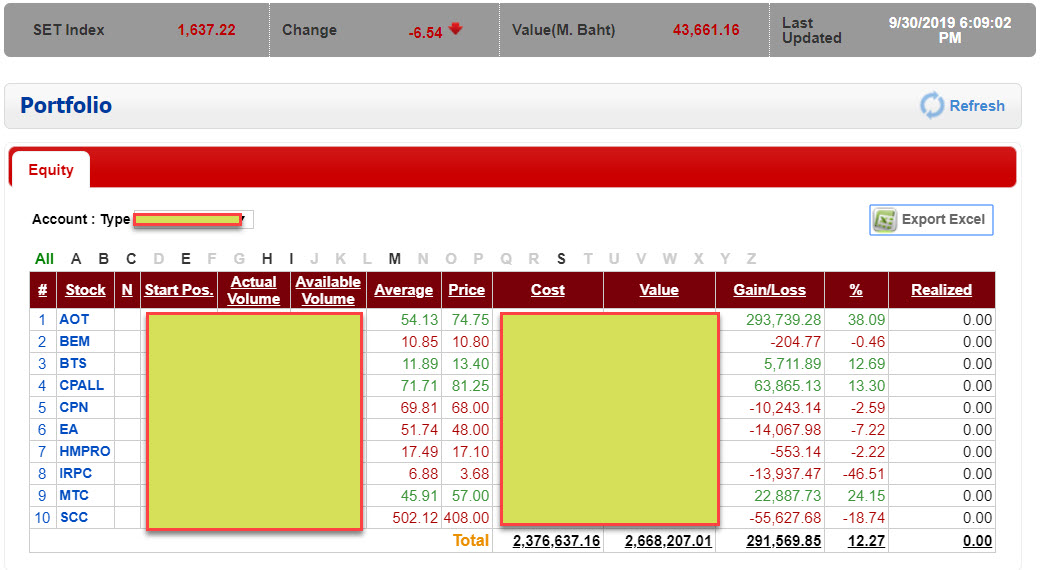Open the Account Type dropdown

click(x=193, y=219)
